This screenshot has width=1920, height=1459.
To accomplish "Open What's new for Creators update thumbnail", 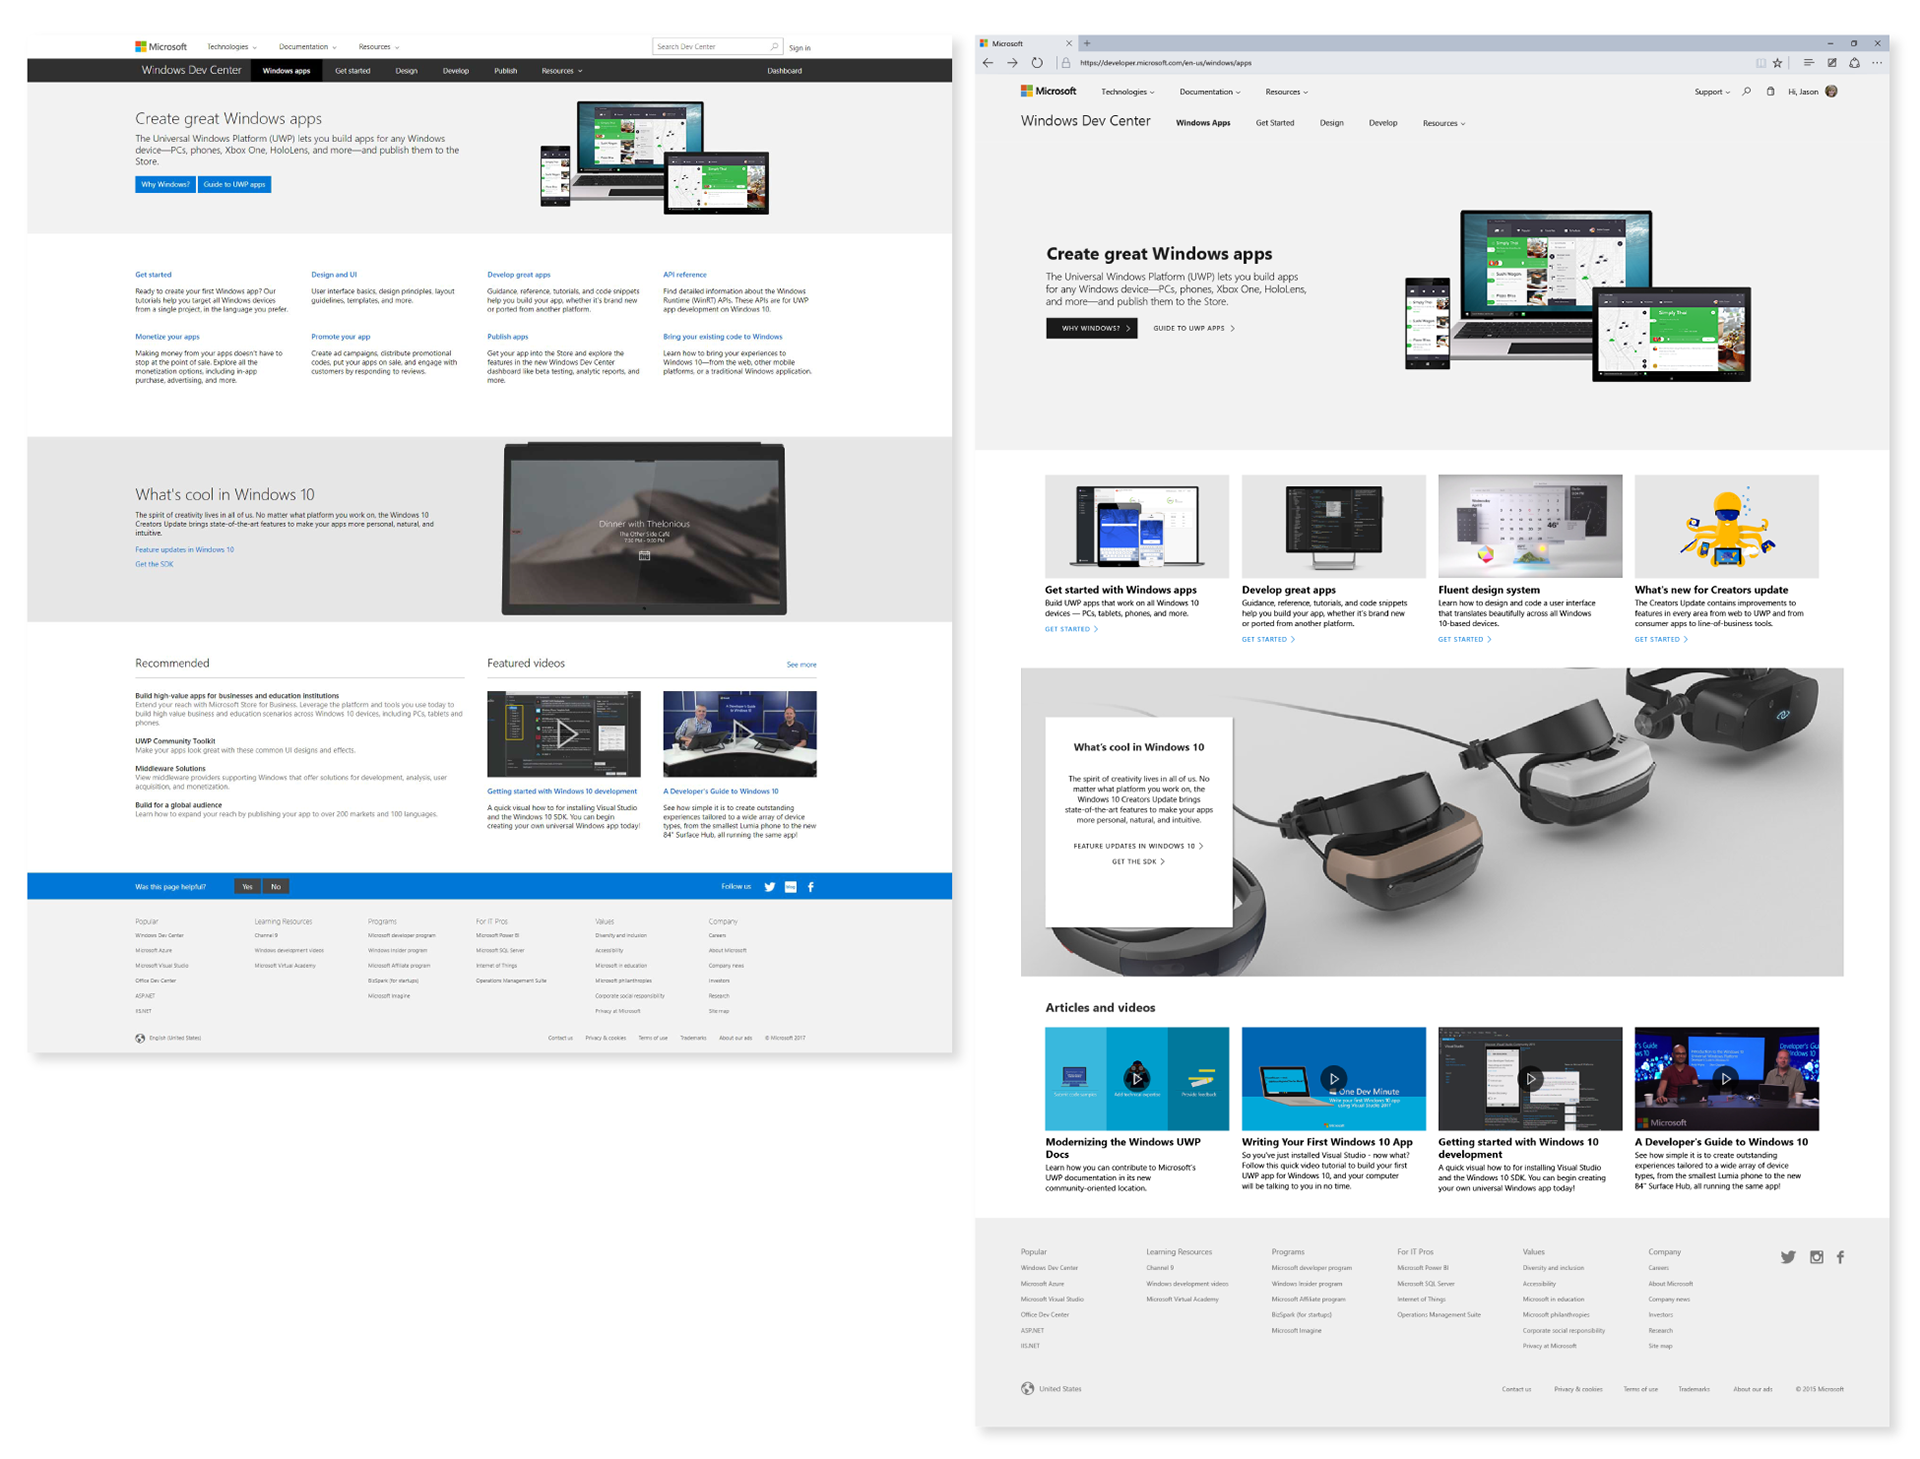I will [x=1726, y=526].
